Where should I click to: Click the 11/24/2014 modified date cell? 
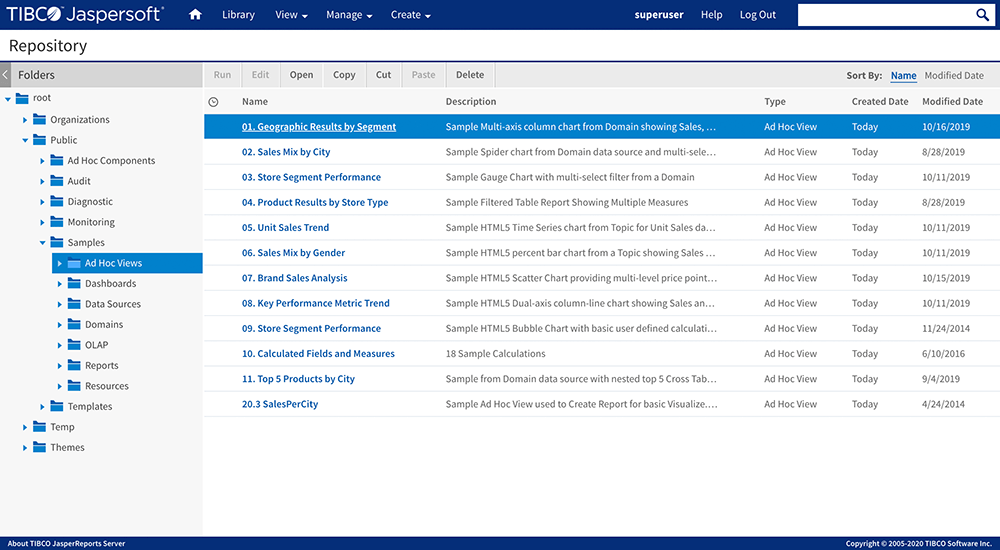(946, 328)
